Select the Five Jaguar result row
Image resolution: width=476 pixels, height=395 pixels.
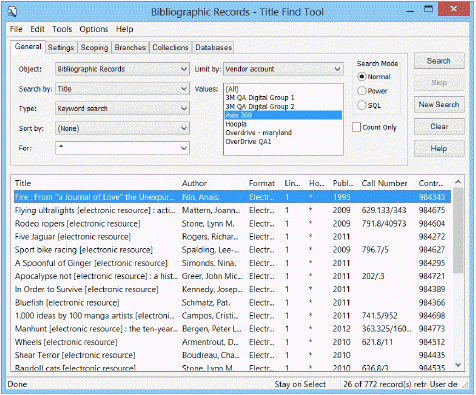[x=232, y=237]
